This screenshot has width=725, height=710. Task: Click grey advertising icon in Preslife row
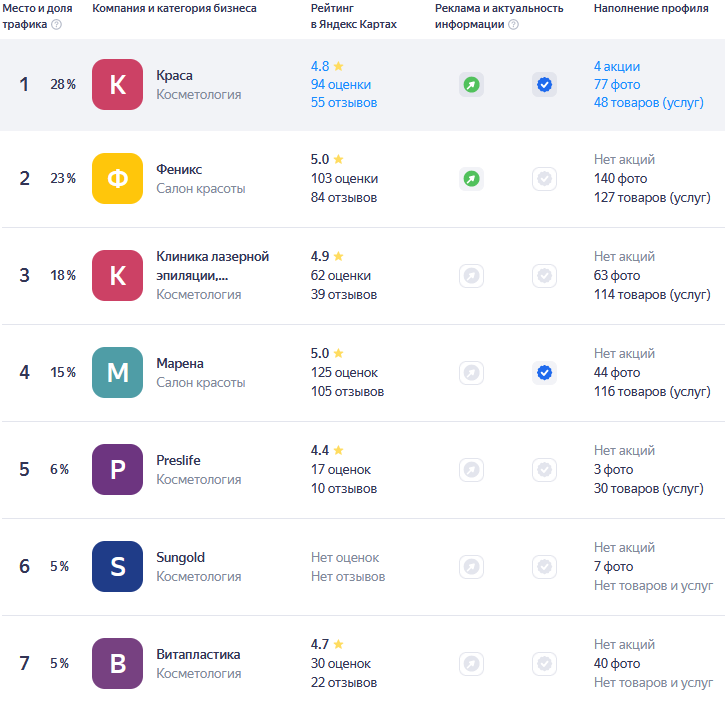(x=471, y=470)
